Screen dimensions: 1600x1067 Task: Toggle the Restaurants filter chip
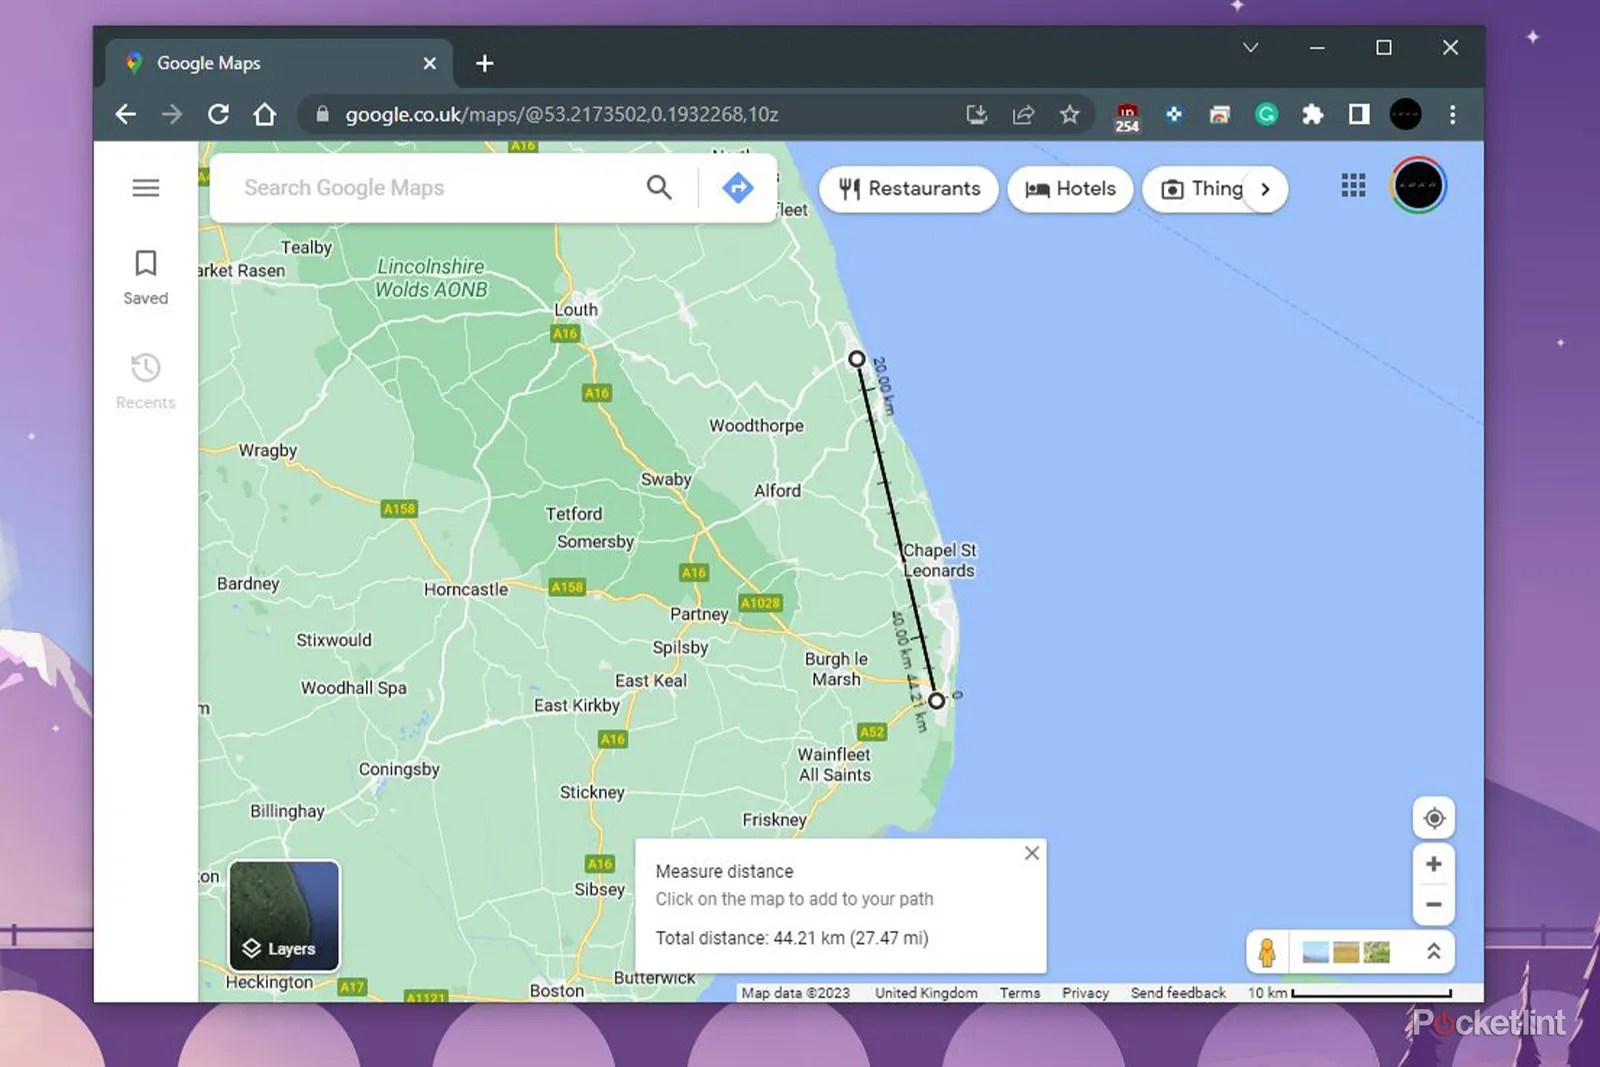click(907, 189)
